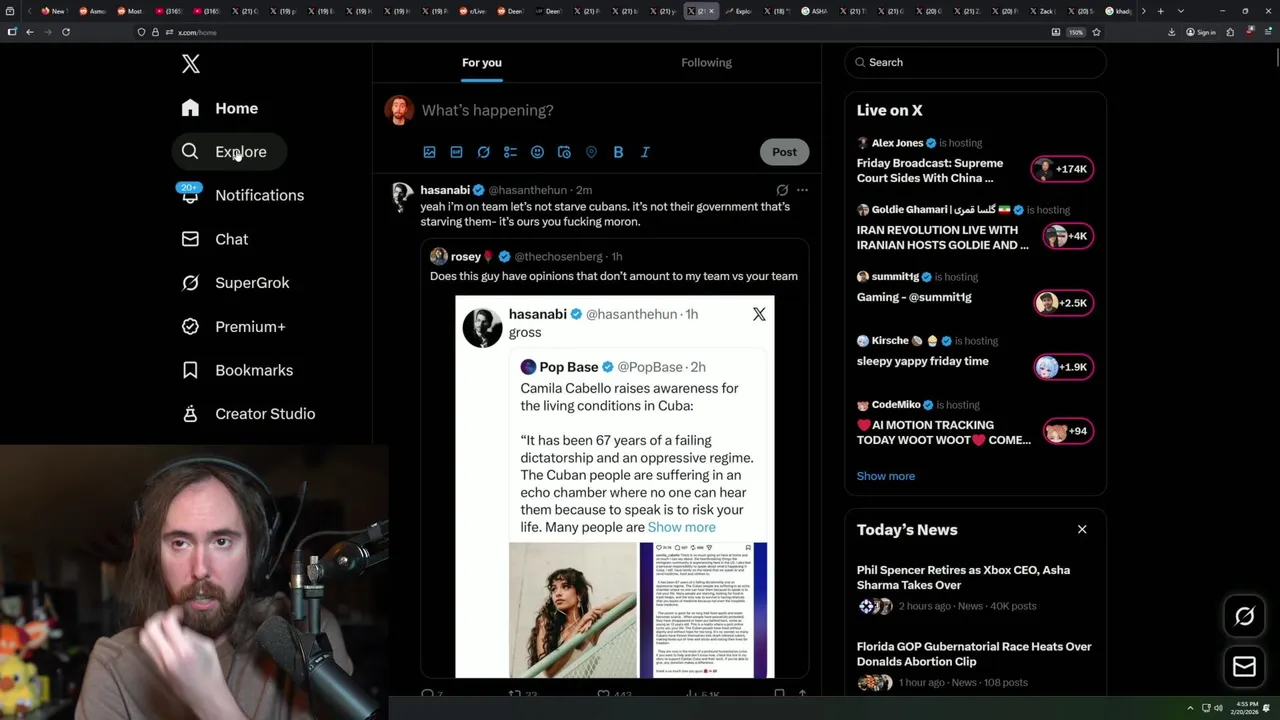Open Creator Studio in the sidebar
1280x720 pixels.
coord(249,414)
